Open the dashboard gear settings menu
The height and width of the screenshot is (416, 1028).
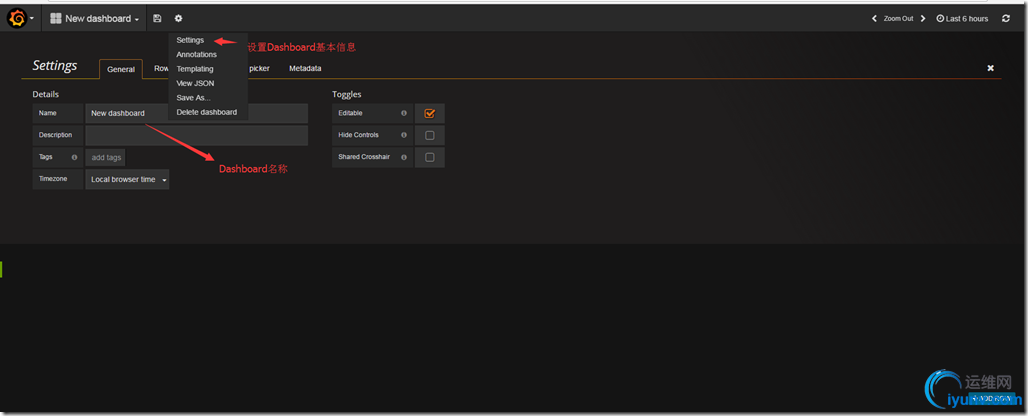178,18
